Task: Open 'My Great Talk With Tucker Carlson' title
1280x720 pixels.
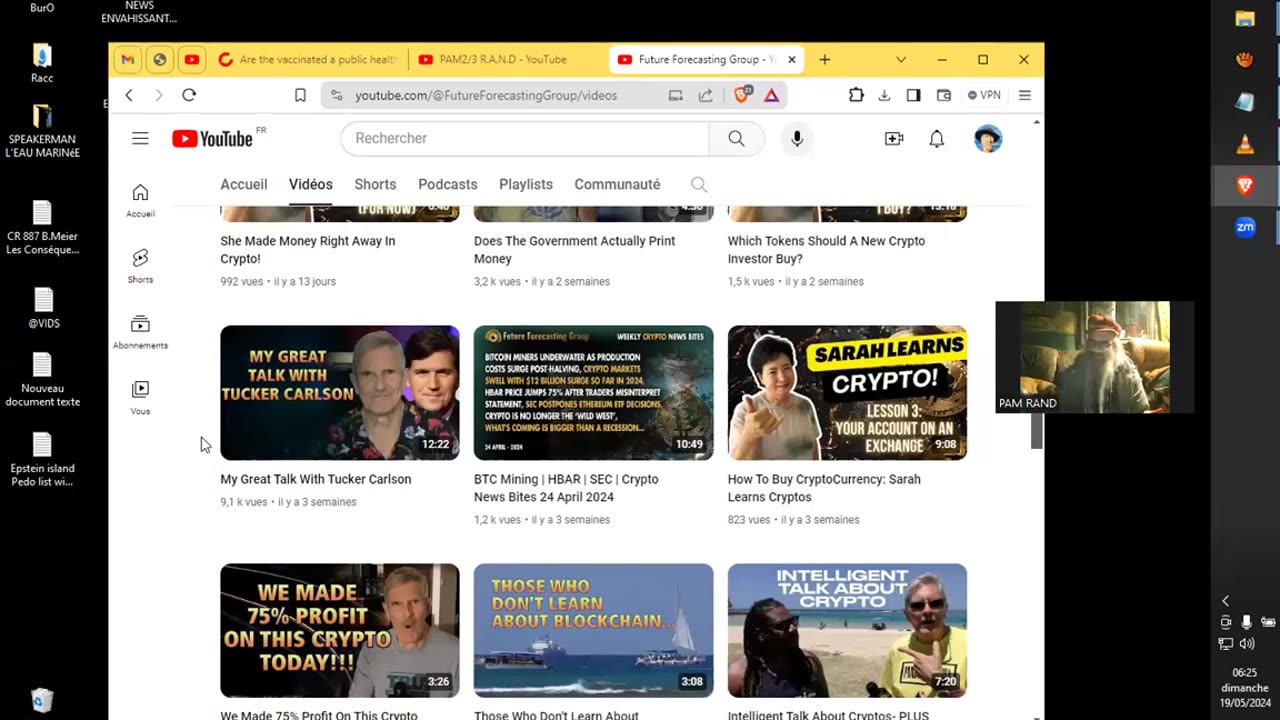Action: pyautogui.click(x=316, y=479)
